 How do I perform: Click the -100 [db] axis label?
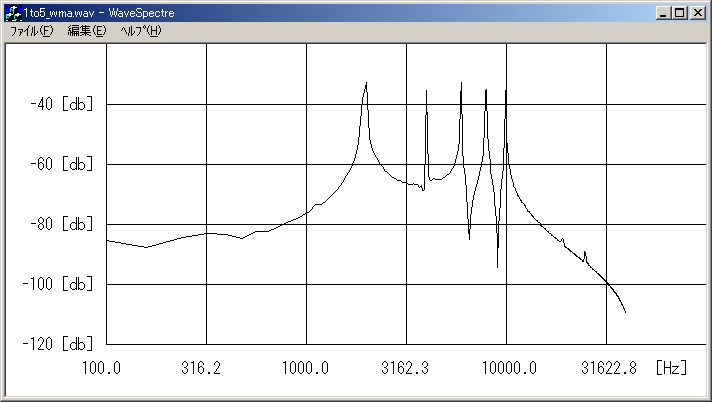pyautogui.click(x=58, y=284)
